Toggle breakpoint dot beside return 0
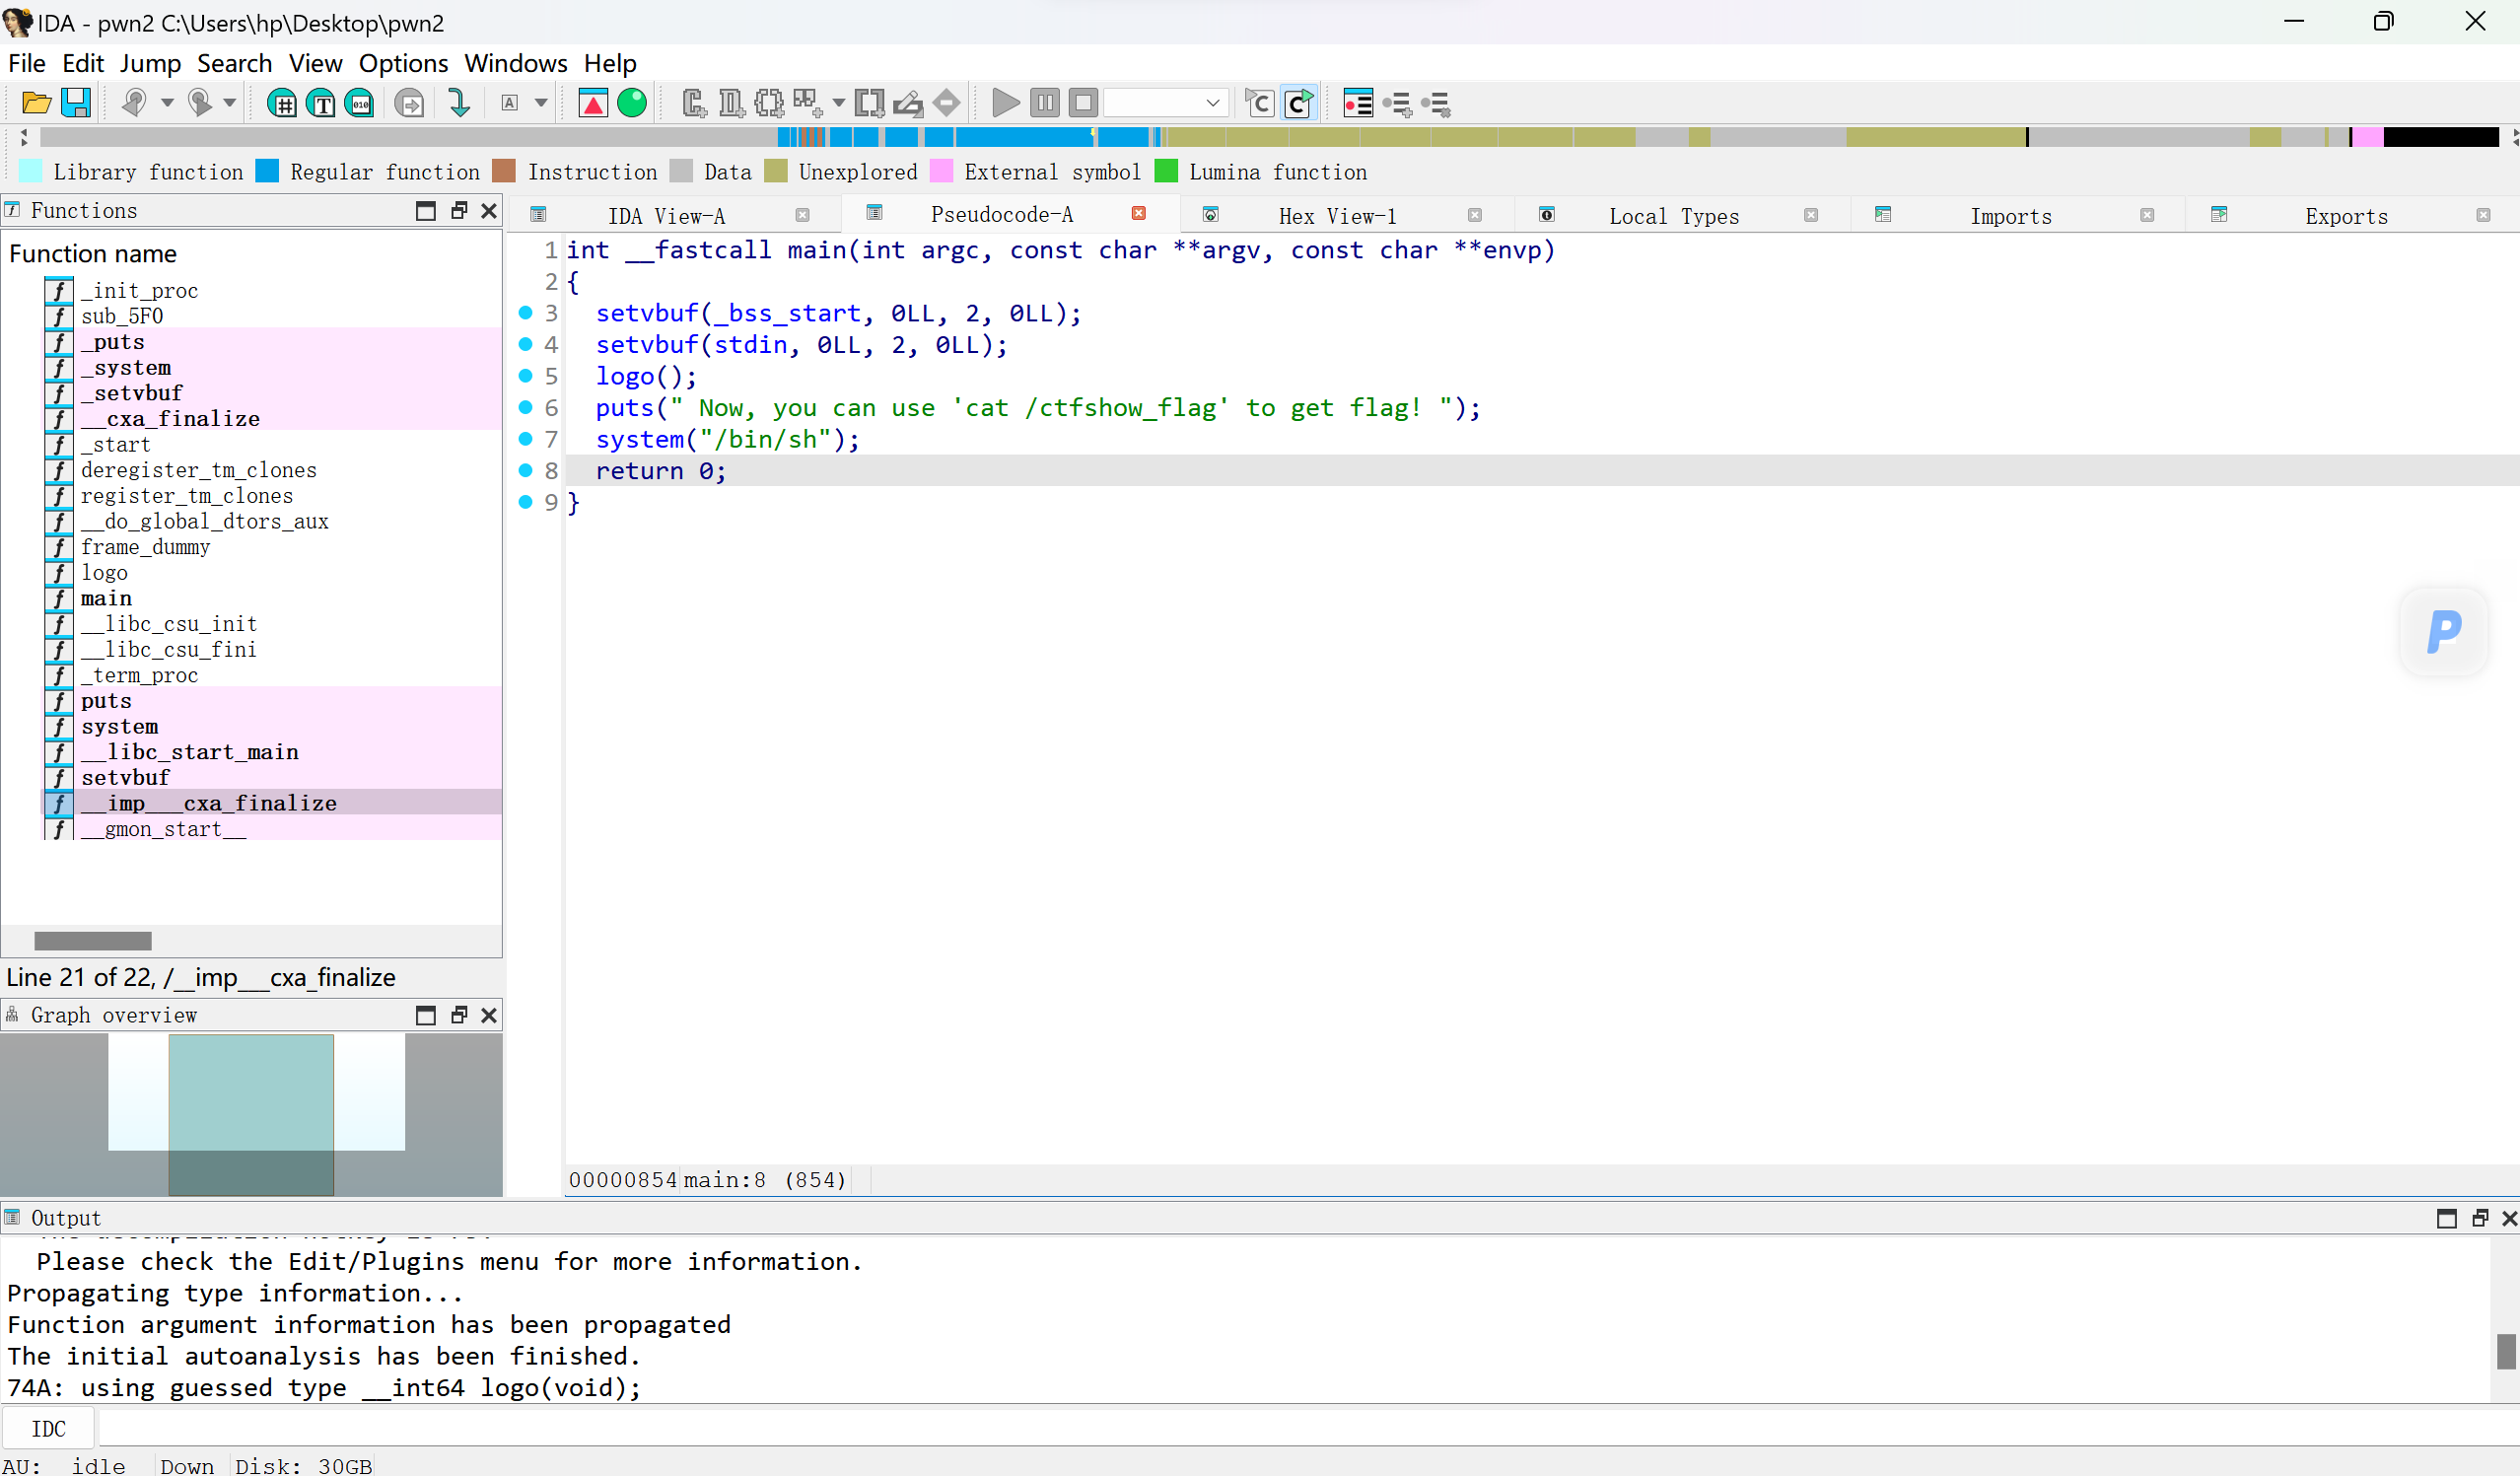The width and height of the screenshot is (2520, 1476). [525, 470]
